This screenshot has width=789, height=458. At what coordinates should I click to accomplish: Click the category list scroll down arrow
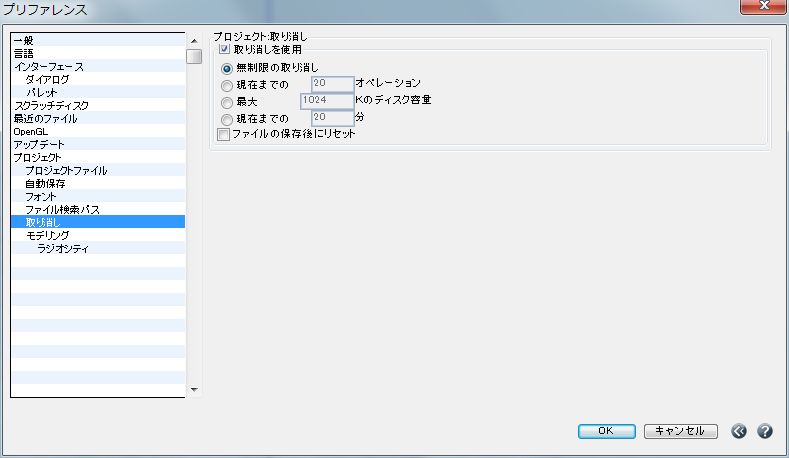pyautogui.click(x=194, y=390)
